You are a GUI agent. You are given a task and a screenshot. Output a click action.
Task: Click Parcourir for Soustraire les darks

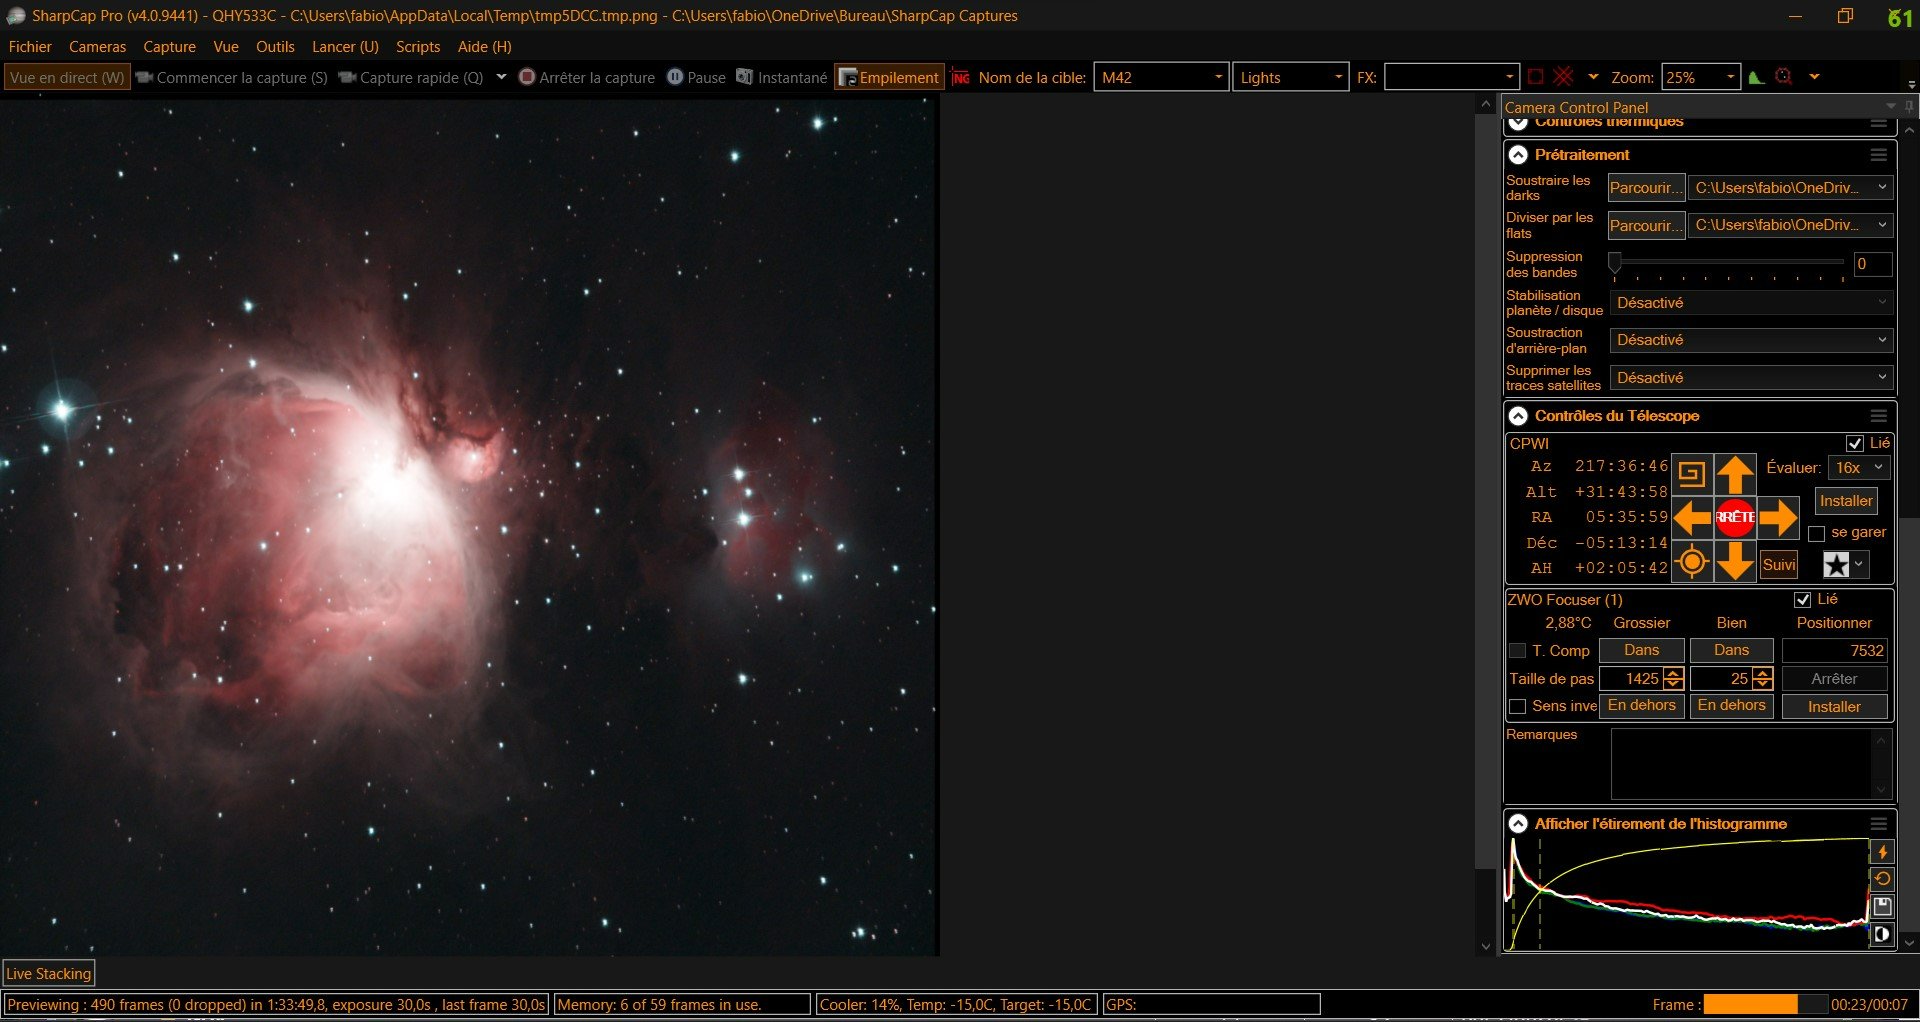(1646, 188)
